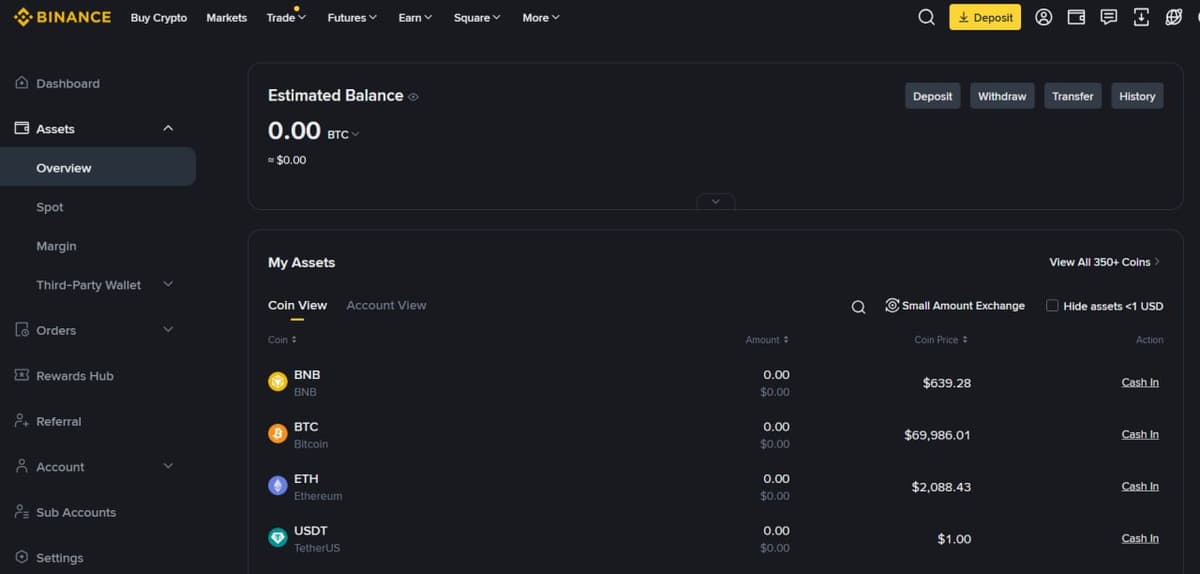Click the $2,088.43 ETH price

tap(941, 487)
